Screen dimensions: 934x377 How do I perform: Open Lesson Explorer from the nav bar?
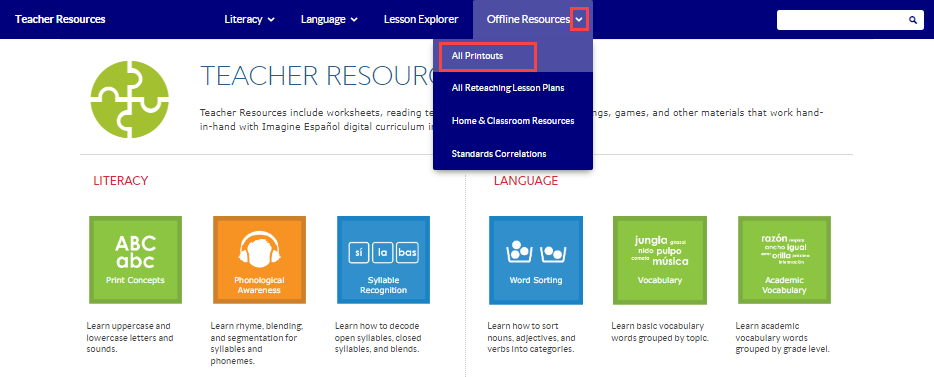pyautogui.click(x=421, y=19)
